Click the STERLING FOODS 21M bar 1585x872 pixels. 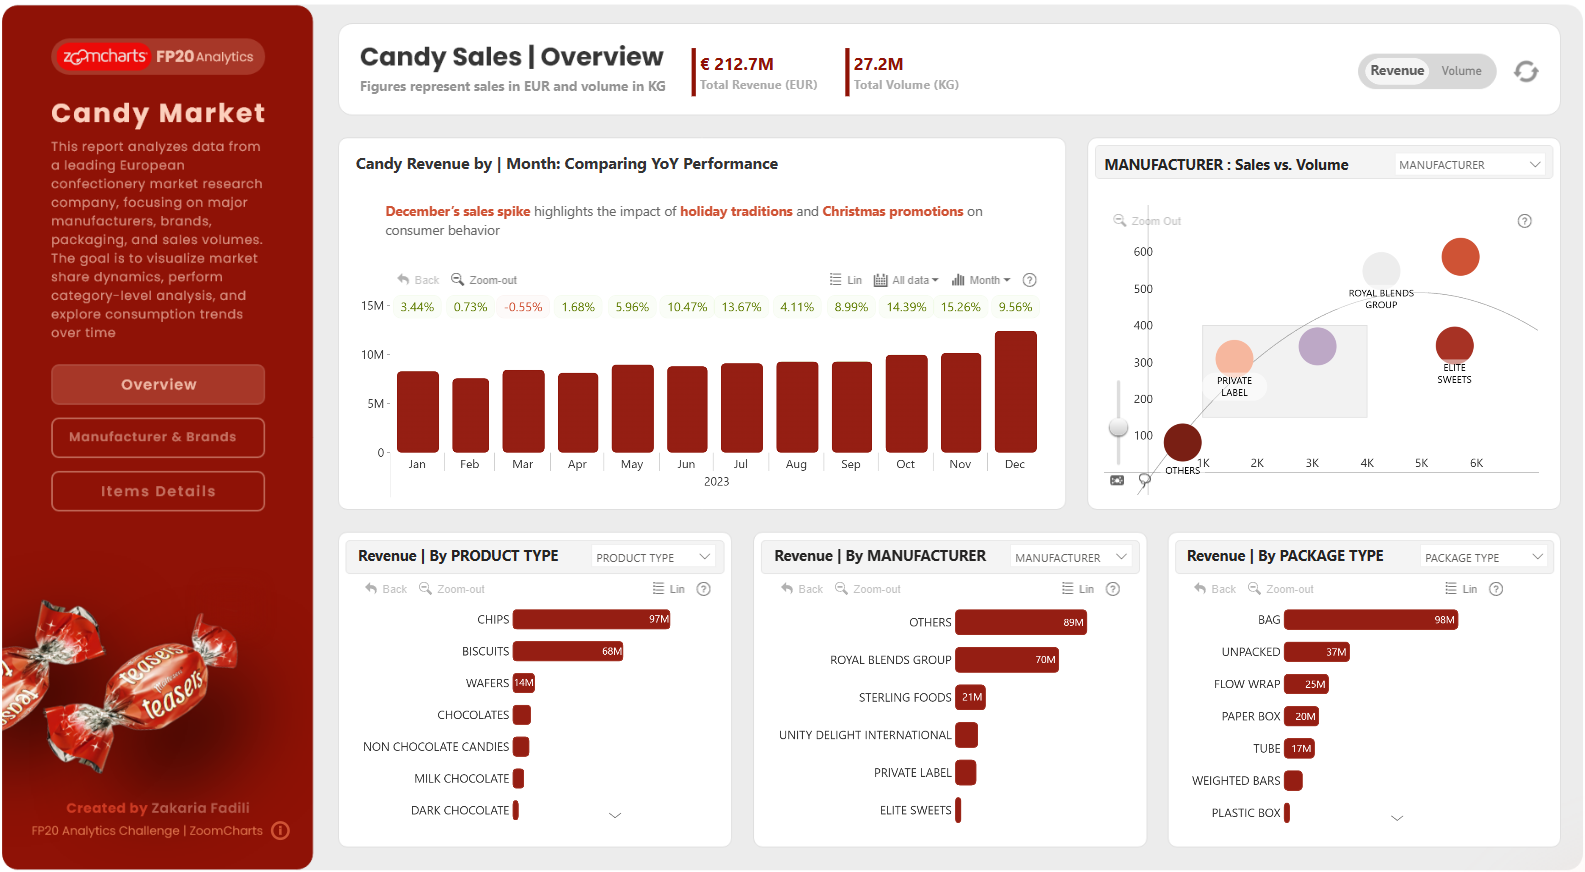pyautogui.click(x=970, y=697)
